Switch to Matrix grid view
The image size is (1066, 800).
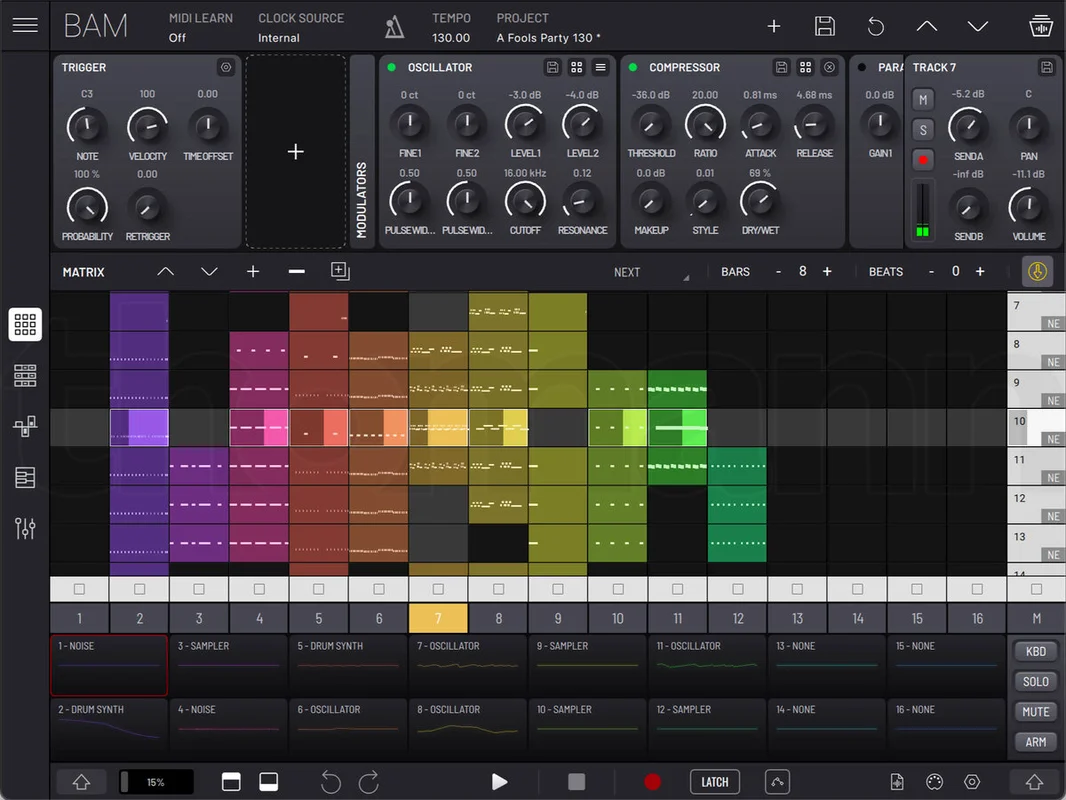pos(25,324)
